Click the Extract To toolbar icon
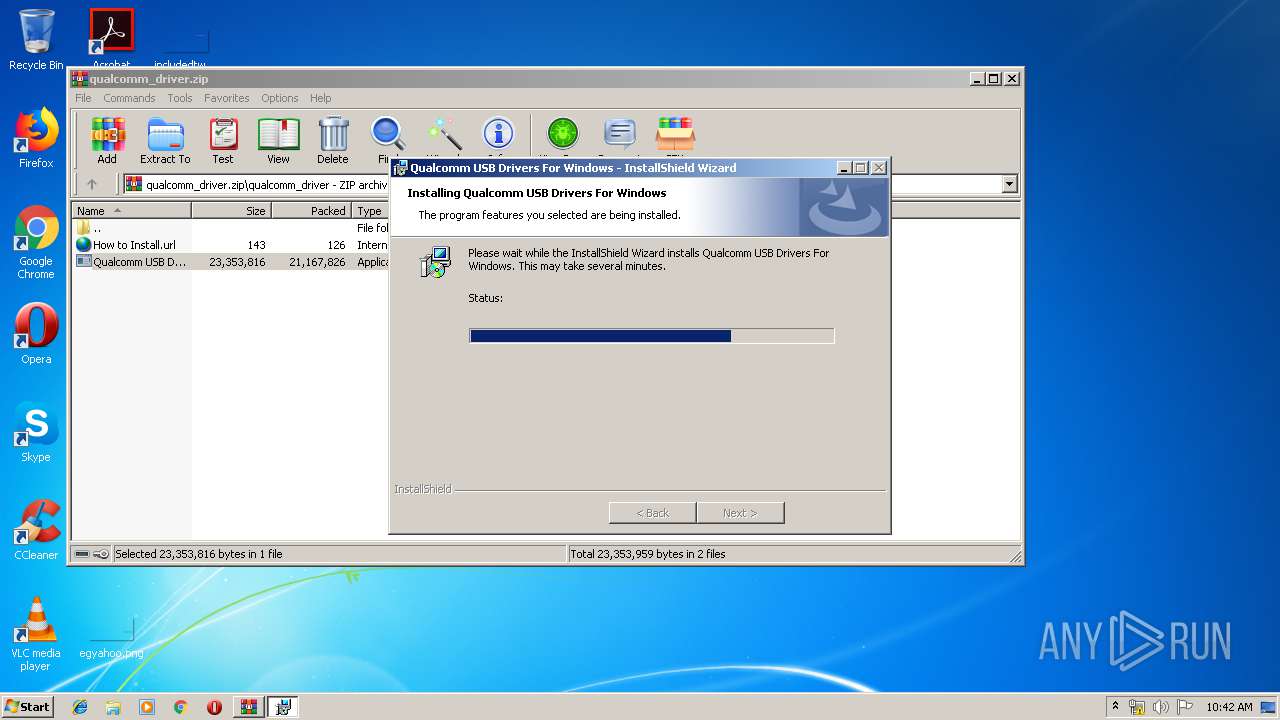This screenshot has height=720, width=1280. [x=165, y=140]
